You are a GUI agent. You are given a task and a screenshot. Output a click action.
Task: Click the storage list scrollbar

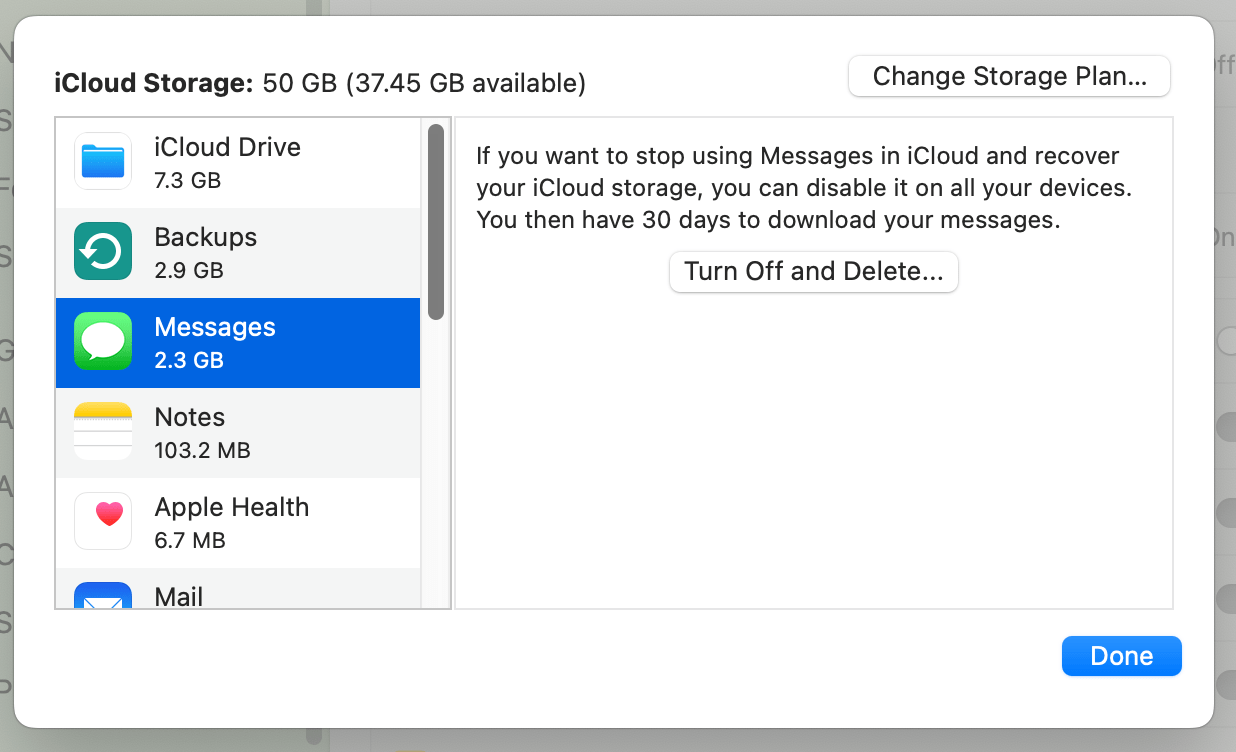pyautogui.click(x=436, y=222)
